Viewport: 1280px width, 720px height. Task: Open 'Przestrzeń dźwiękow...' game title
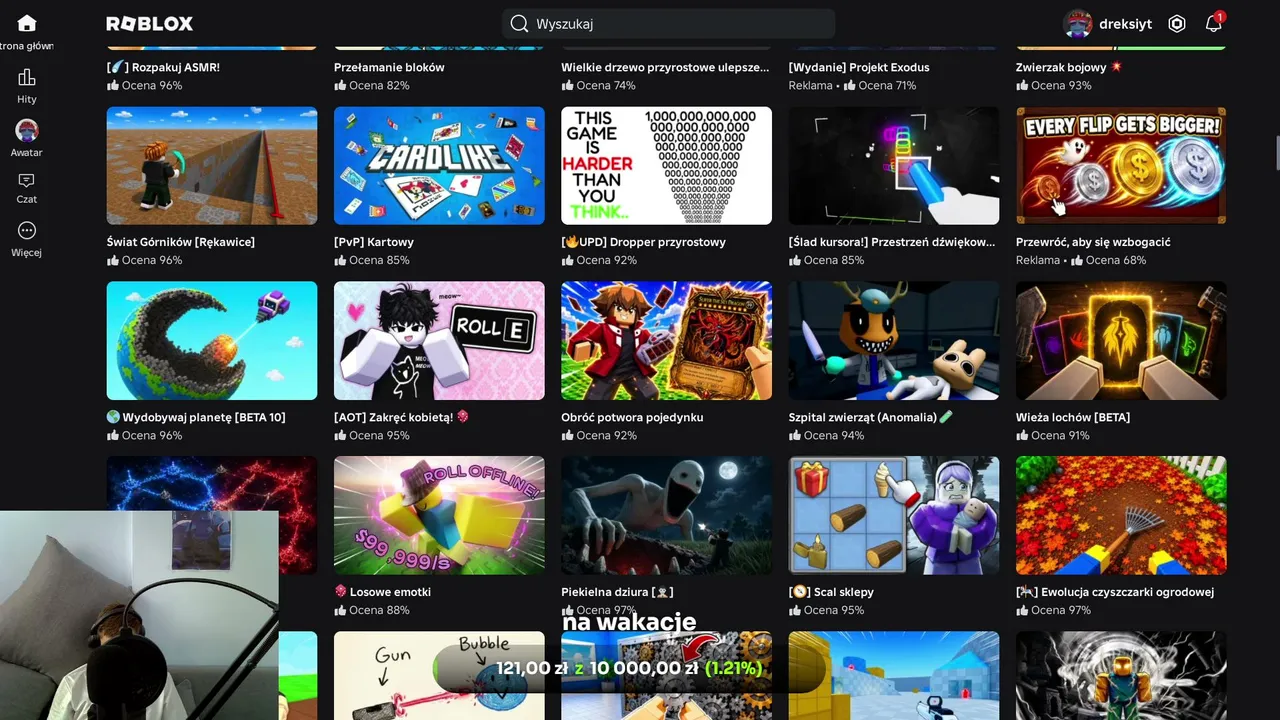[892, 242]
